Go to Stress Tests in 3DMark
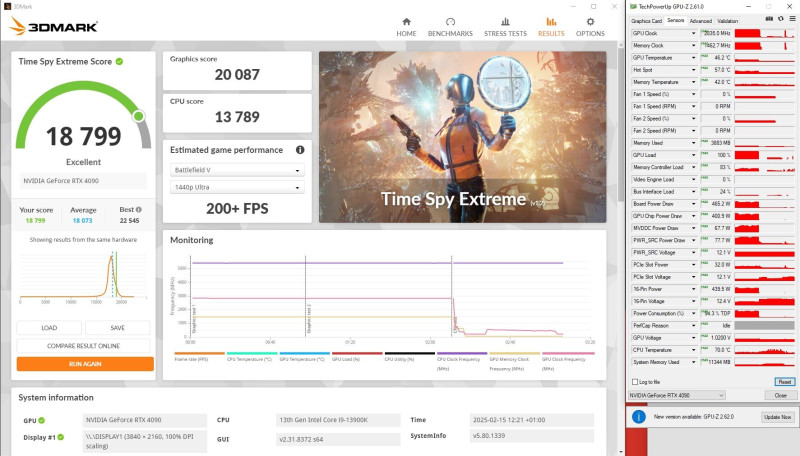The height and width of the screenshot is (456, 800). tap(505, 27)
